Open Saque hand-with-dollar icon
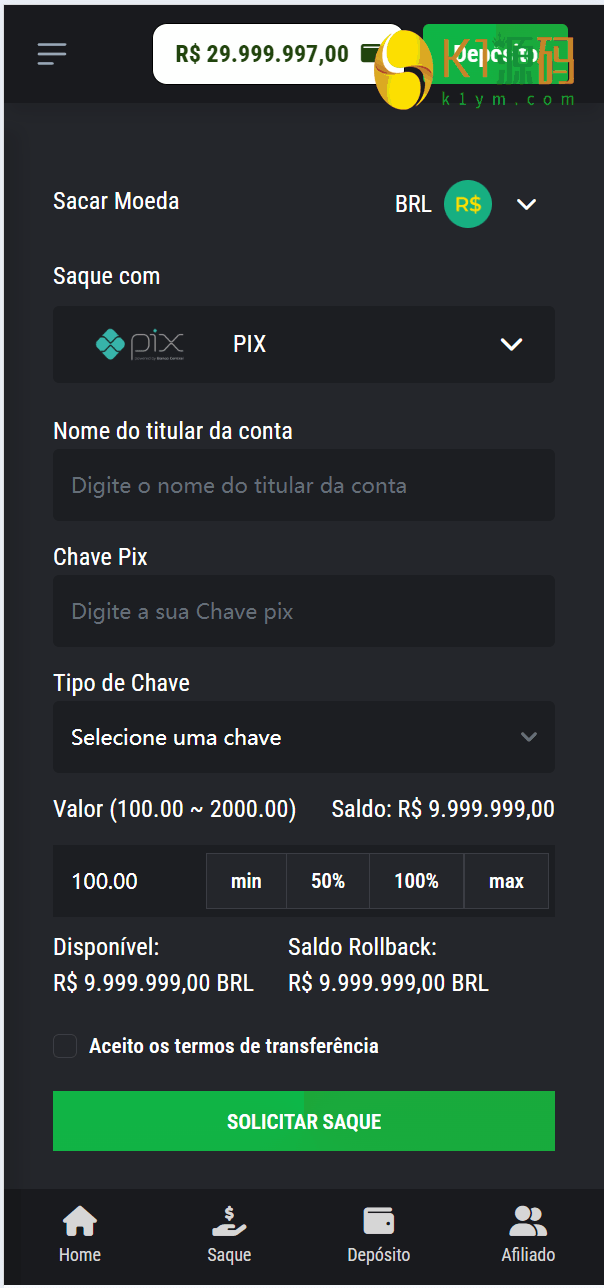 (x=229, y=1222)
